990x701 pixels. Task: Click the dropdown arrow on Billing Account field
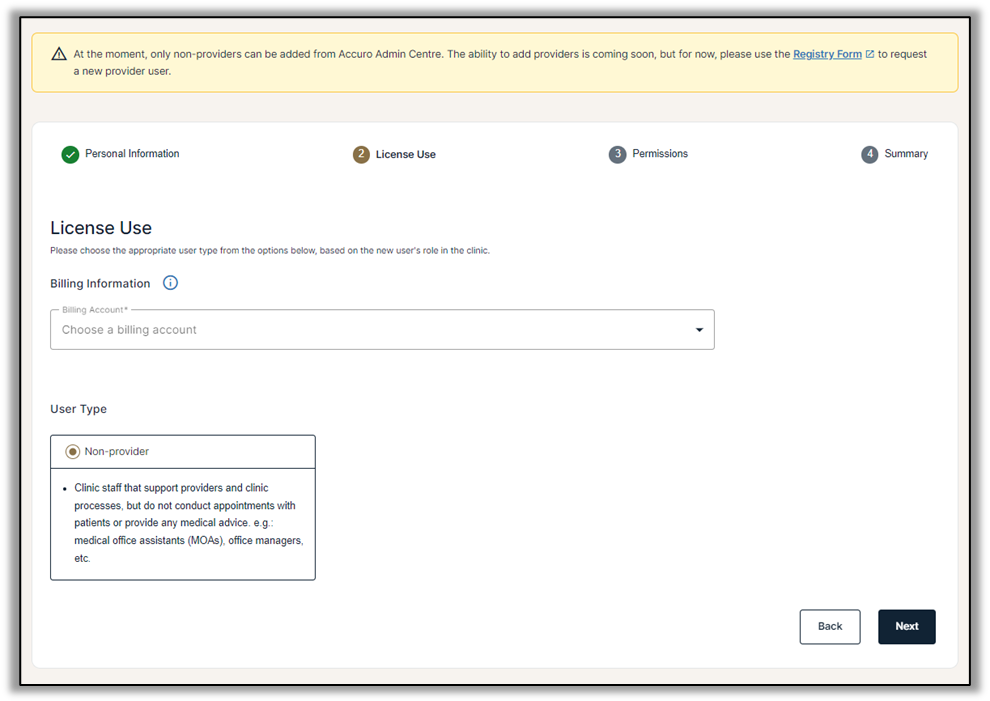pyautogui.click(x=698, y=329)
